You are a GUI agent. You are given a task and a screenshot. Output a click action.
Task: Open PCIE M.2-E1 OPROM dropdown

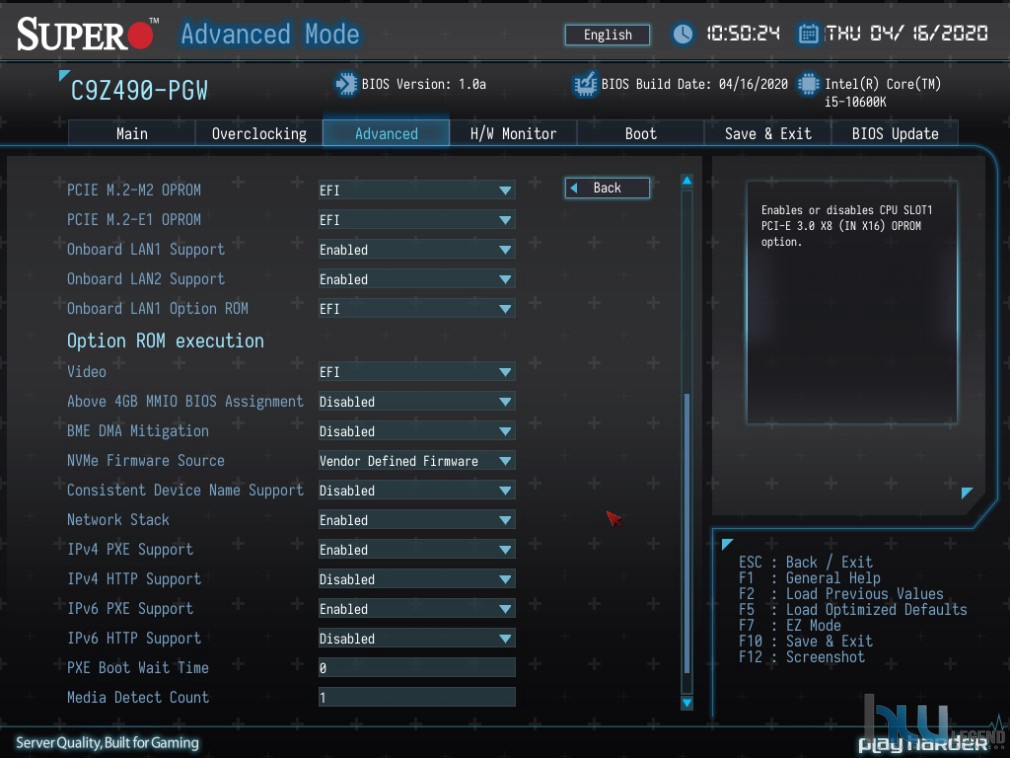click(417, 220)
